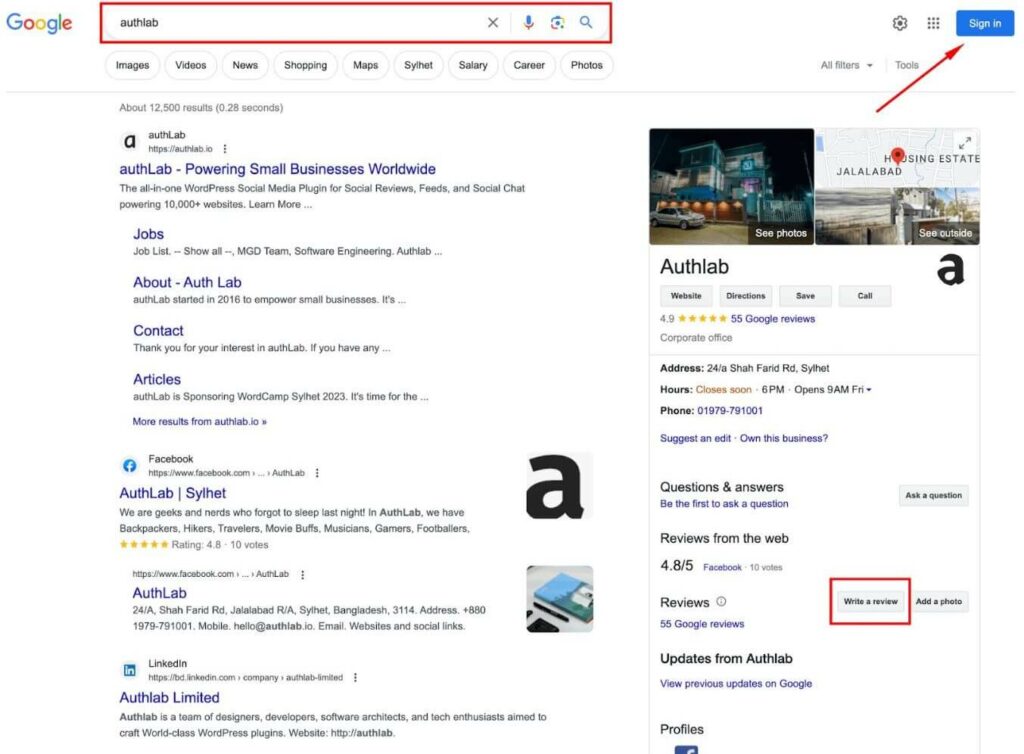Start voice search with microphone icon

[528, 23]
